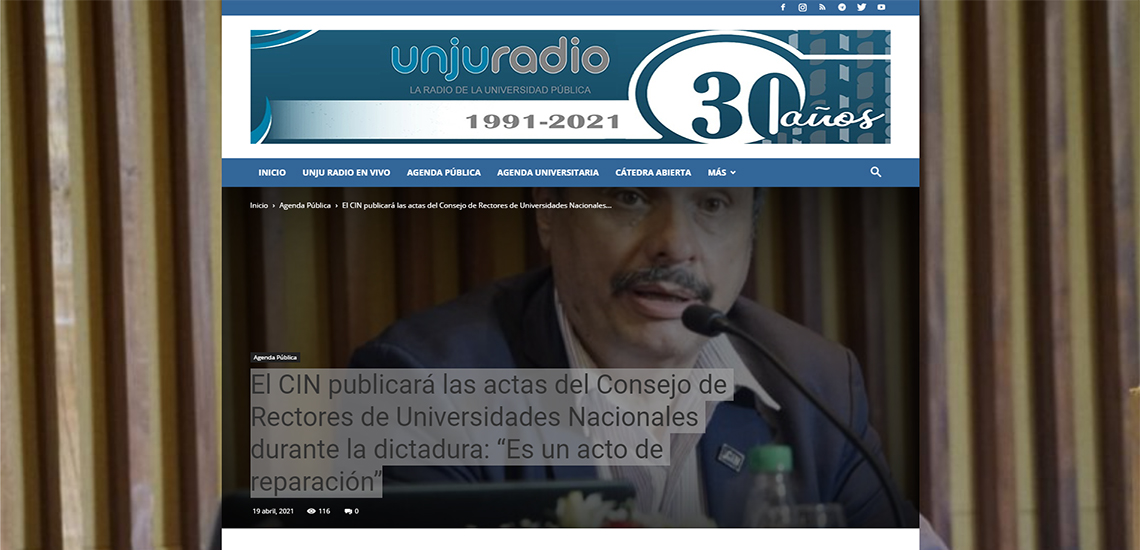This screenshot has width=1140, height=550.
Task: Click the search magnifier icon
Action: [x=875, y=172]
